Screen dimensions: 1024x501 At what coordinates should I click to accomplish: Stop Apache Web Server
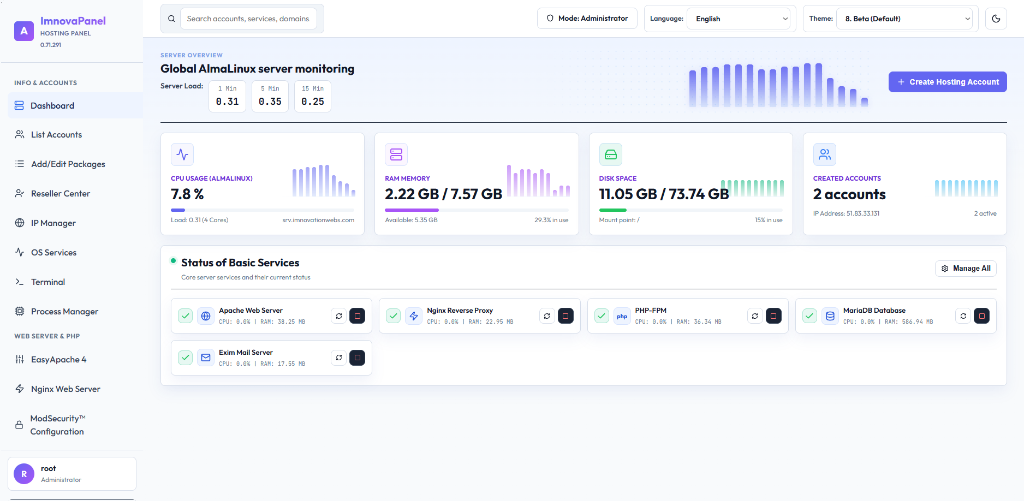[357, 316]
